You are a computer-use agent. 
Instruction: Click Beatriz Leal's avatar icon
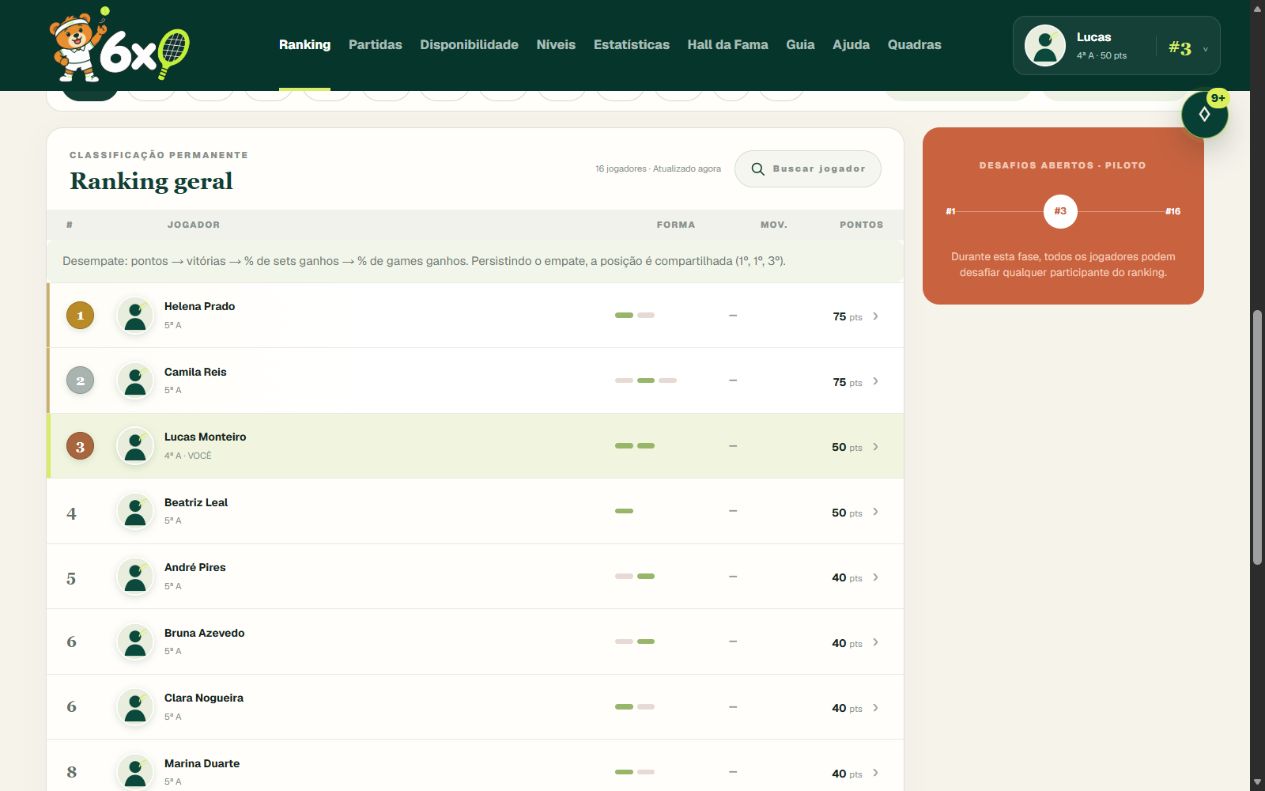coord(135,511)
